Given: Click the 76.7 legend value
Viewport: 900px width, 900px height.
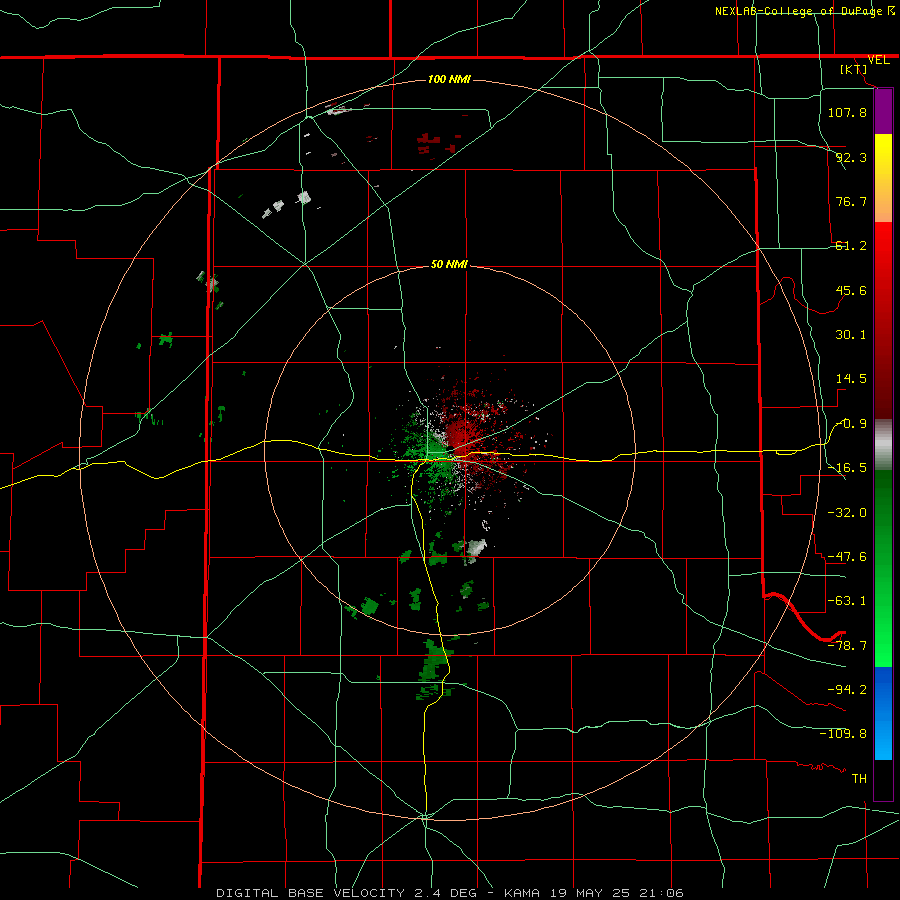Looking at the screenshot, I should click(851, 201).
